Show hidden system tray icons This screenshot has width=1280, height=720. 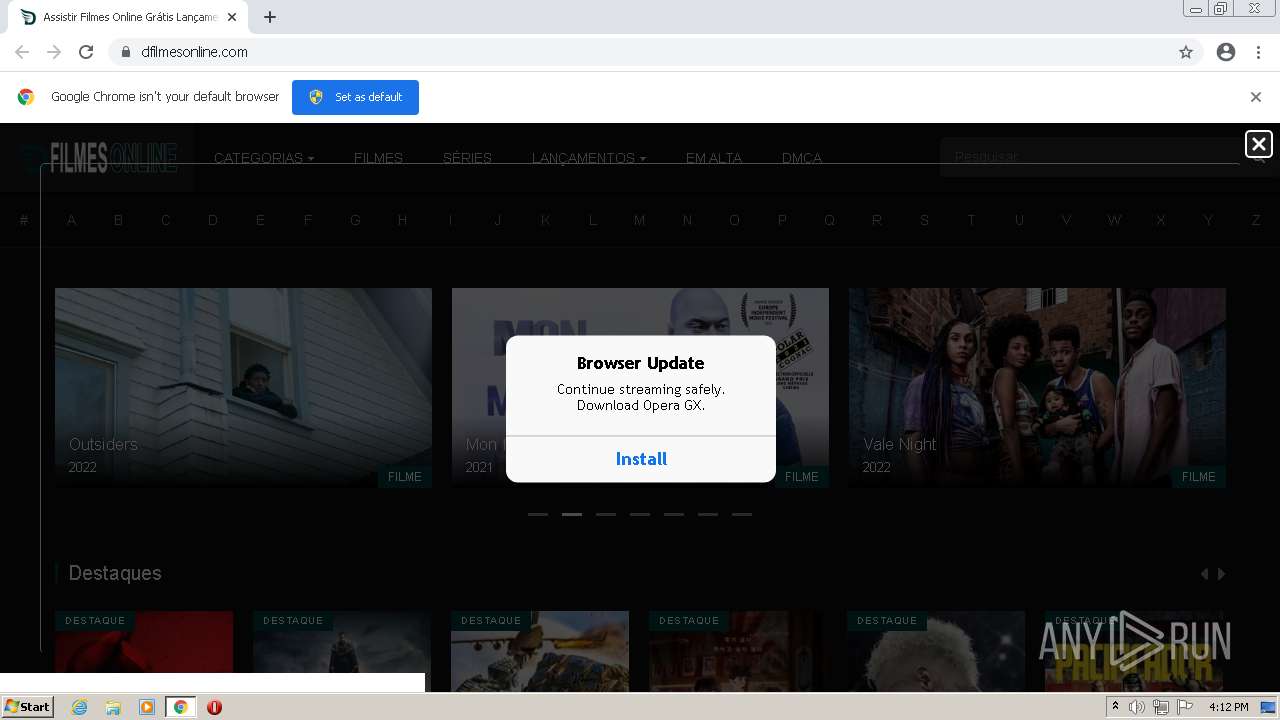point(1115,707)
